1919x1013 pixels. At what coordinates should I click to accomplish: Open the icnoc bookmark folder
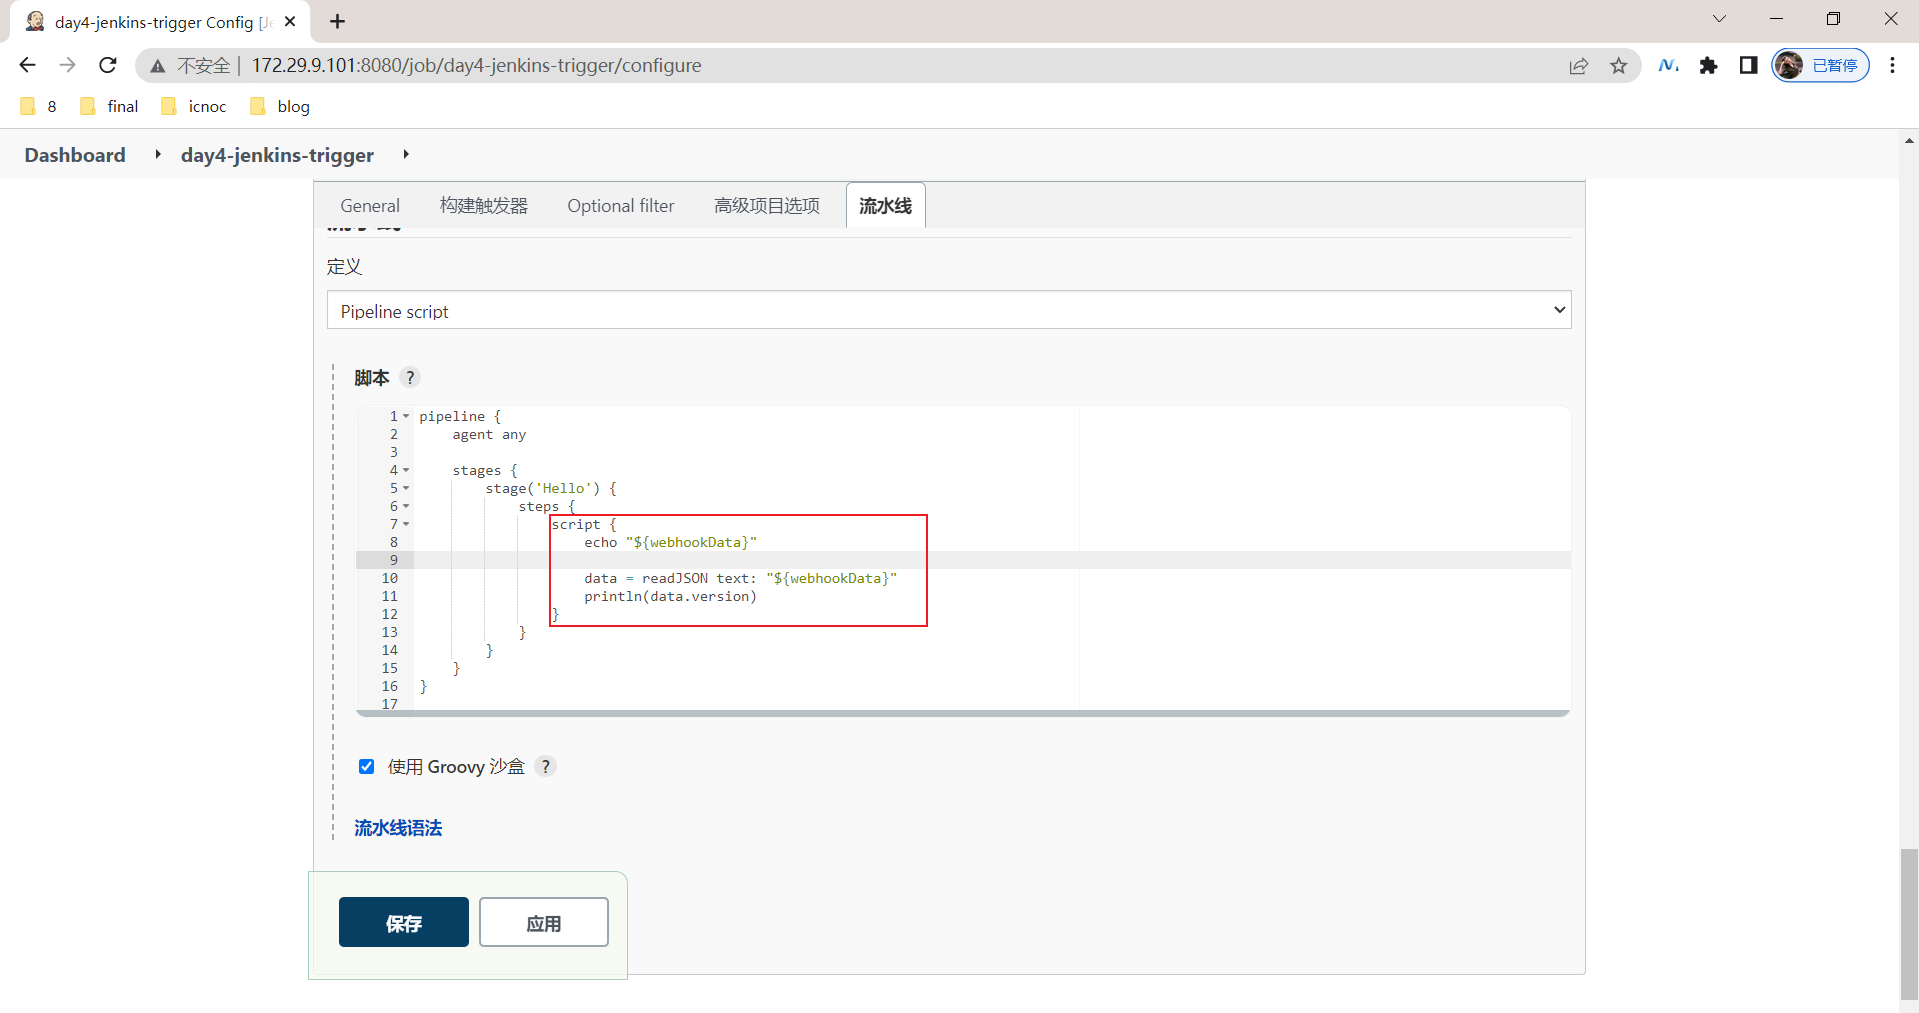point(193,106)
